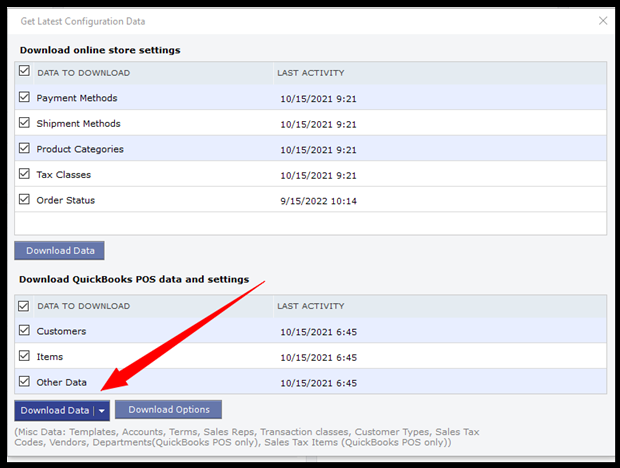Select the Other Data row label

[61, 383]
